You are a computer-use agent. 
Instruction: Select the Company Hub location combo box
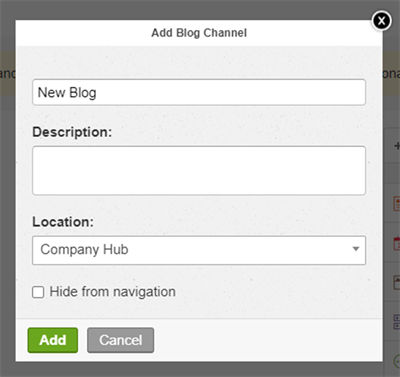pyautogui.click(x=199, y=250)
